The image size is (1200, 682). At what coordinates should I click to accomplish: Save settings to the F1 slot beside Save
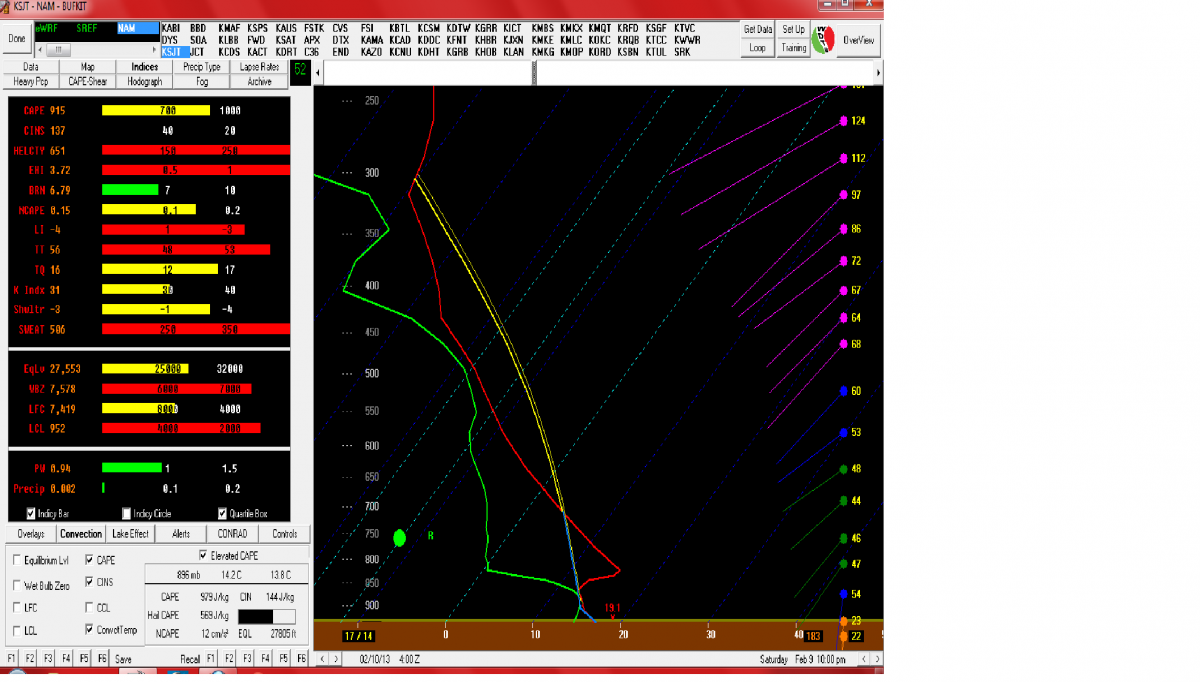tap(11, 659)
